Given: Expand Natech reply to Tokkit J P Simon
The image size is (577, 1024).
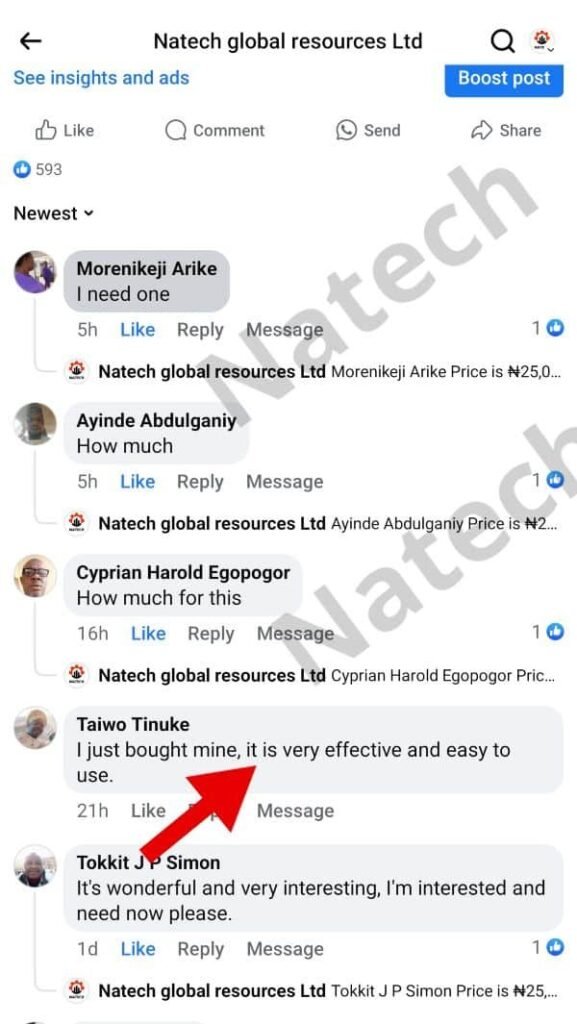Looking at the screenshot, I should pyautogui.click(x=313, y=991).
